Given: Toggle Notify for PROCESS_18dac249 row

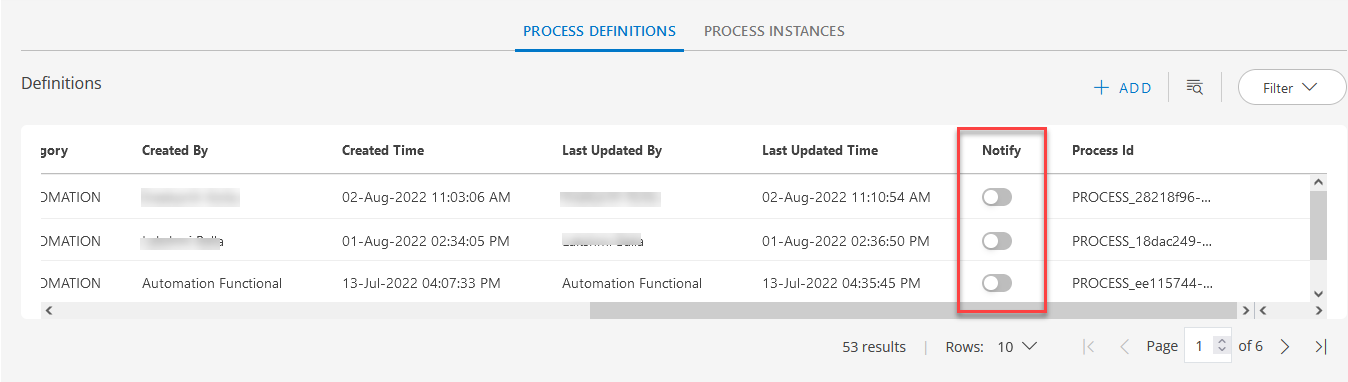Looking at the screenshot, I should (997, 241).
